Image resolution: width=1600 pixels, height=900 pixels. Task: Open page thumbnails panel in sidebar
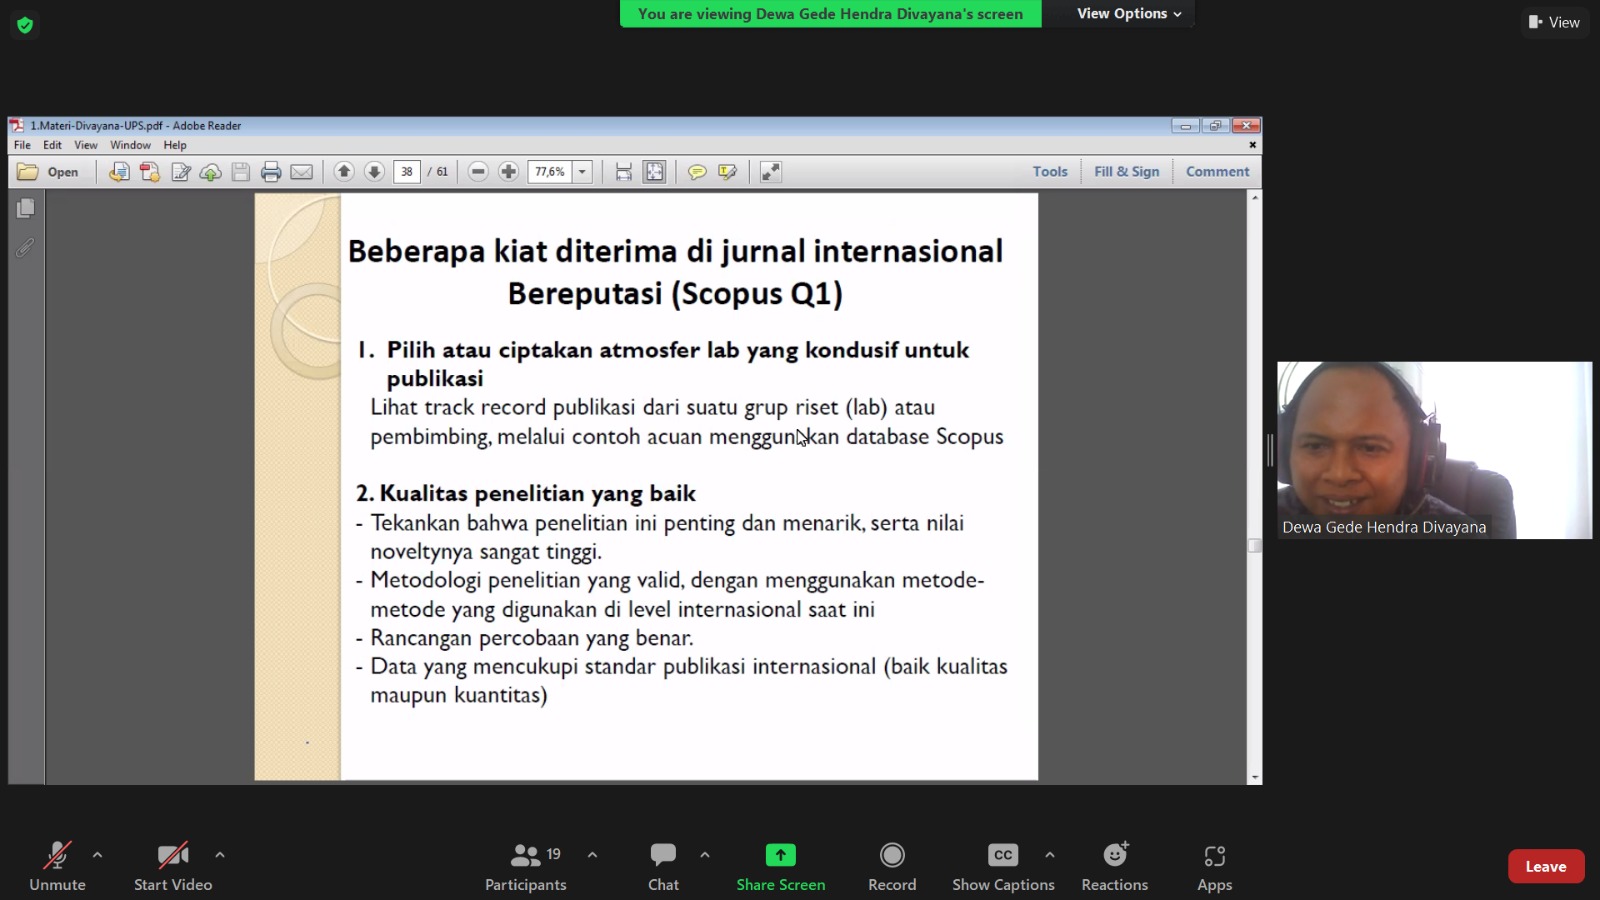26,208
